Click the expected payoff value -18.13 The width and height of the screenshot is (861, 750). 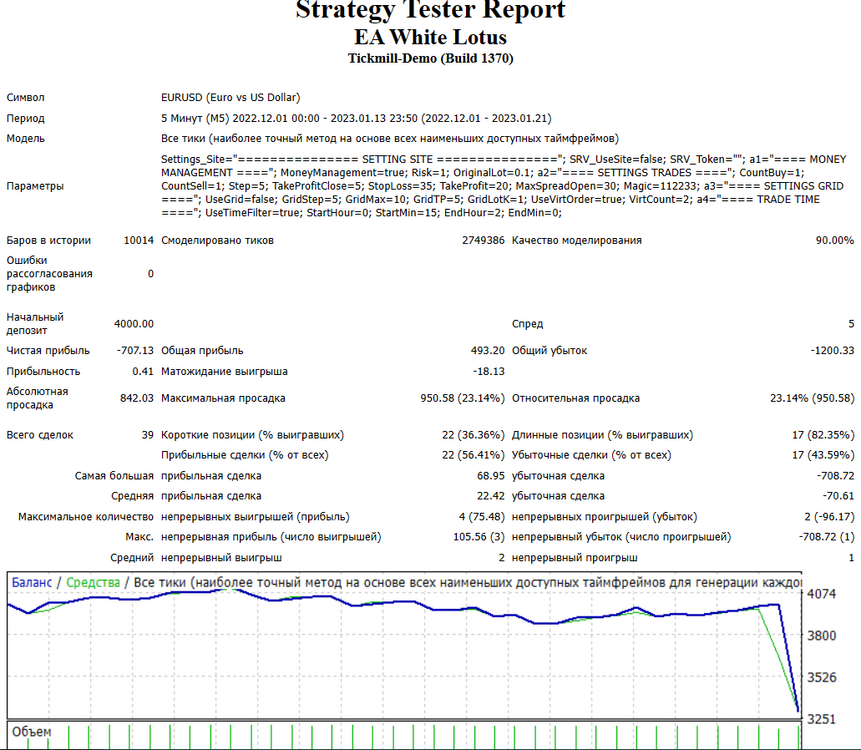pos(489,372)
